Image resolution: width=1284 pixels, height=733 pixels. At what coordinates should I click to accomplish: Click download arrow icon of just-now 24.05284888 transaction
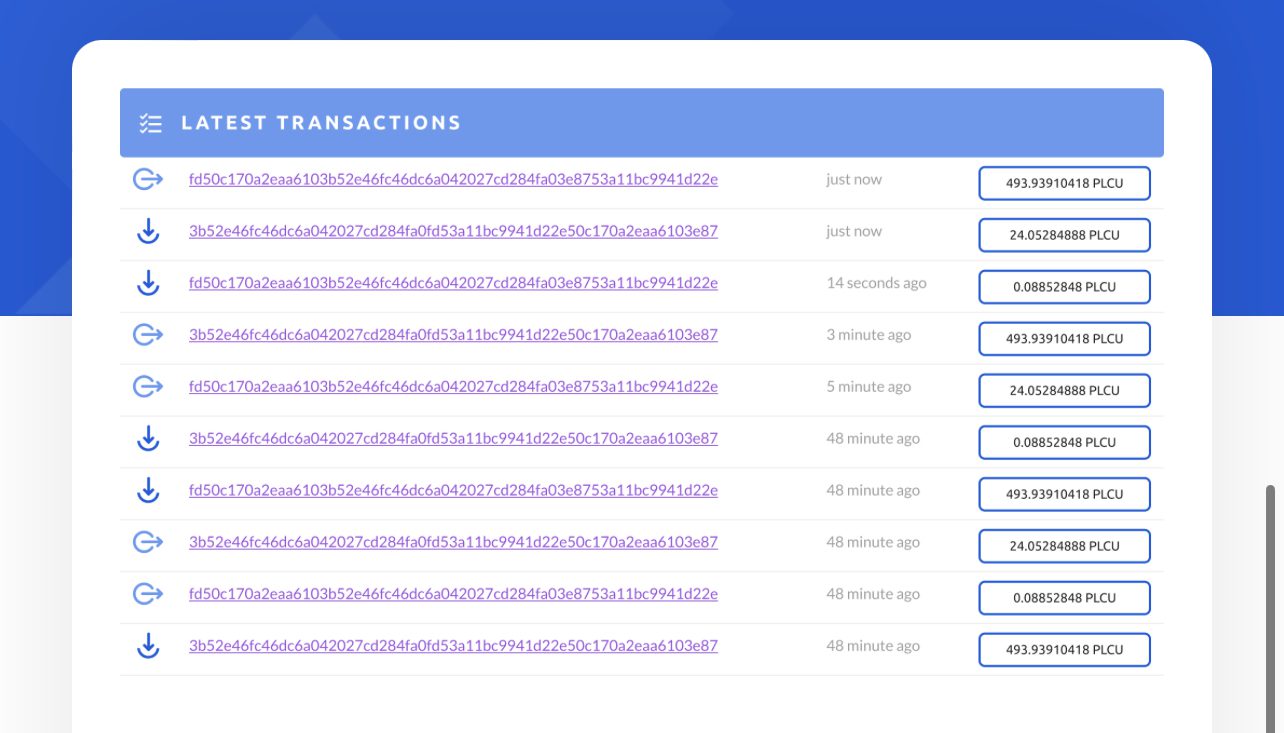(x=148, y=232)
